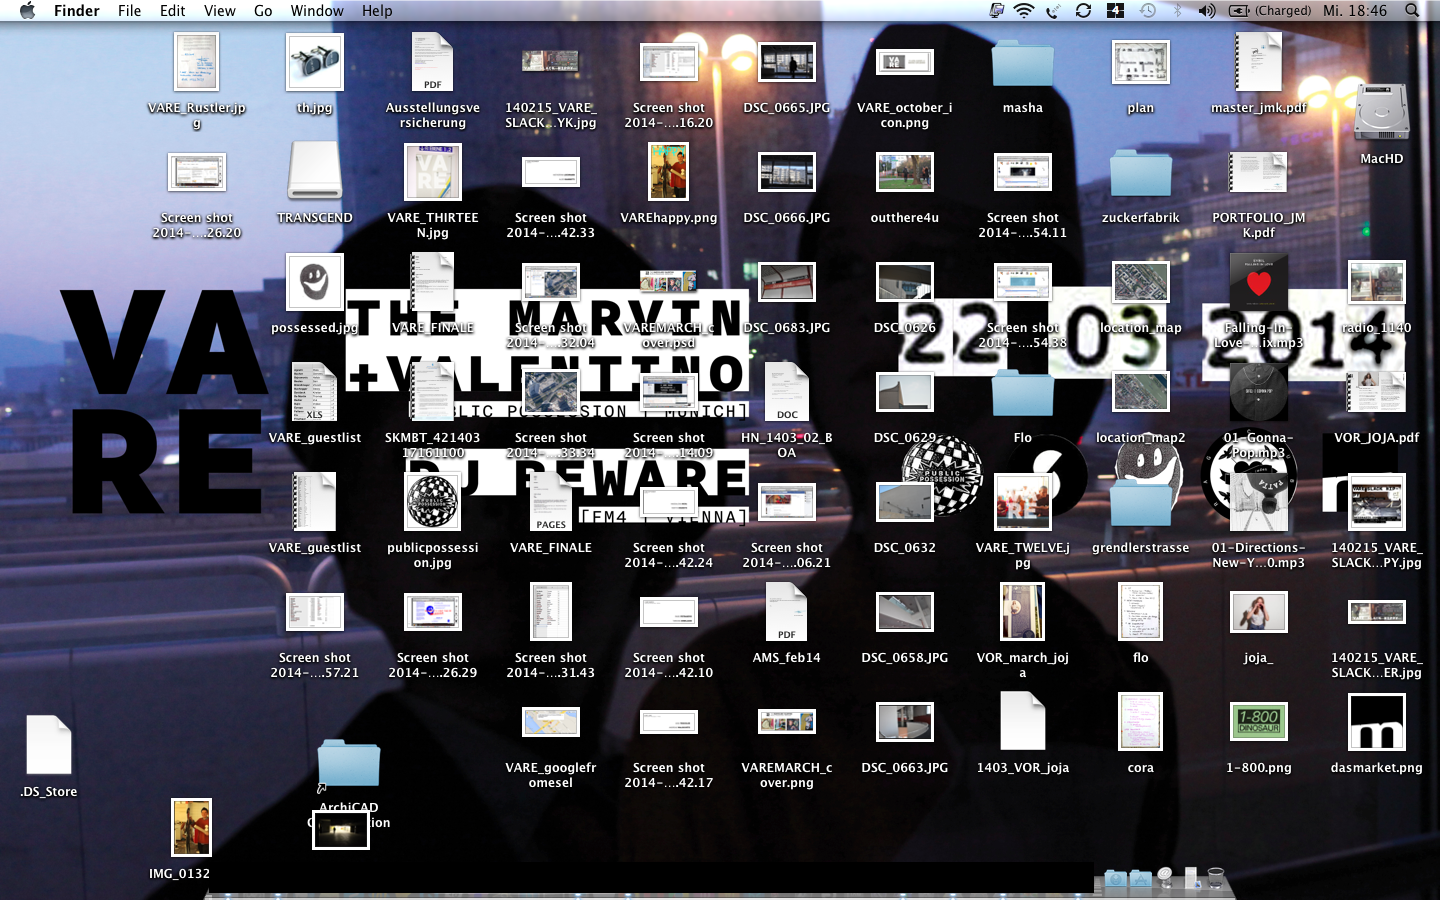The width and height of the screenshot is (1440, 900).
Task: Open the Trash in the Dock
Action: coord(1216,878)
